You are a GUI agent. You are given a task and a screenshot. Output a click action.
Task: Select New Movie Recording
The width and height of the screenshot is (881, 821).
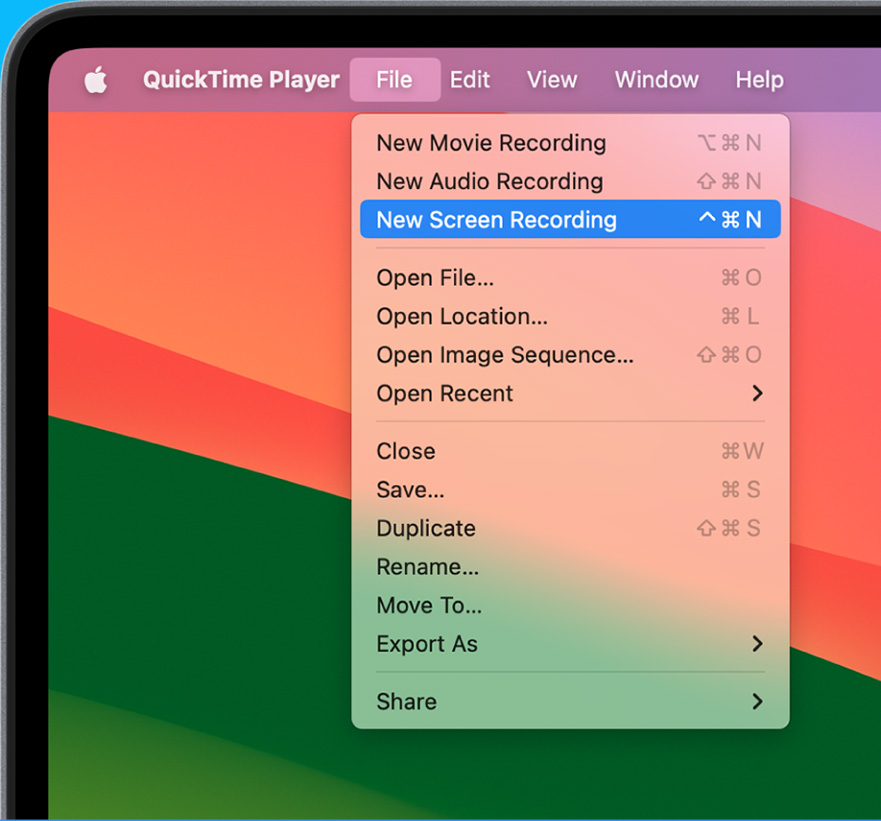(x=491, y=143)
